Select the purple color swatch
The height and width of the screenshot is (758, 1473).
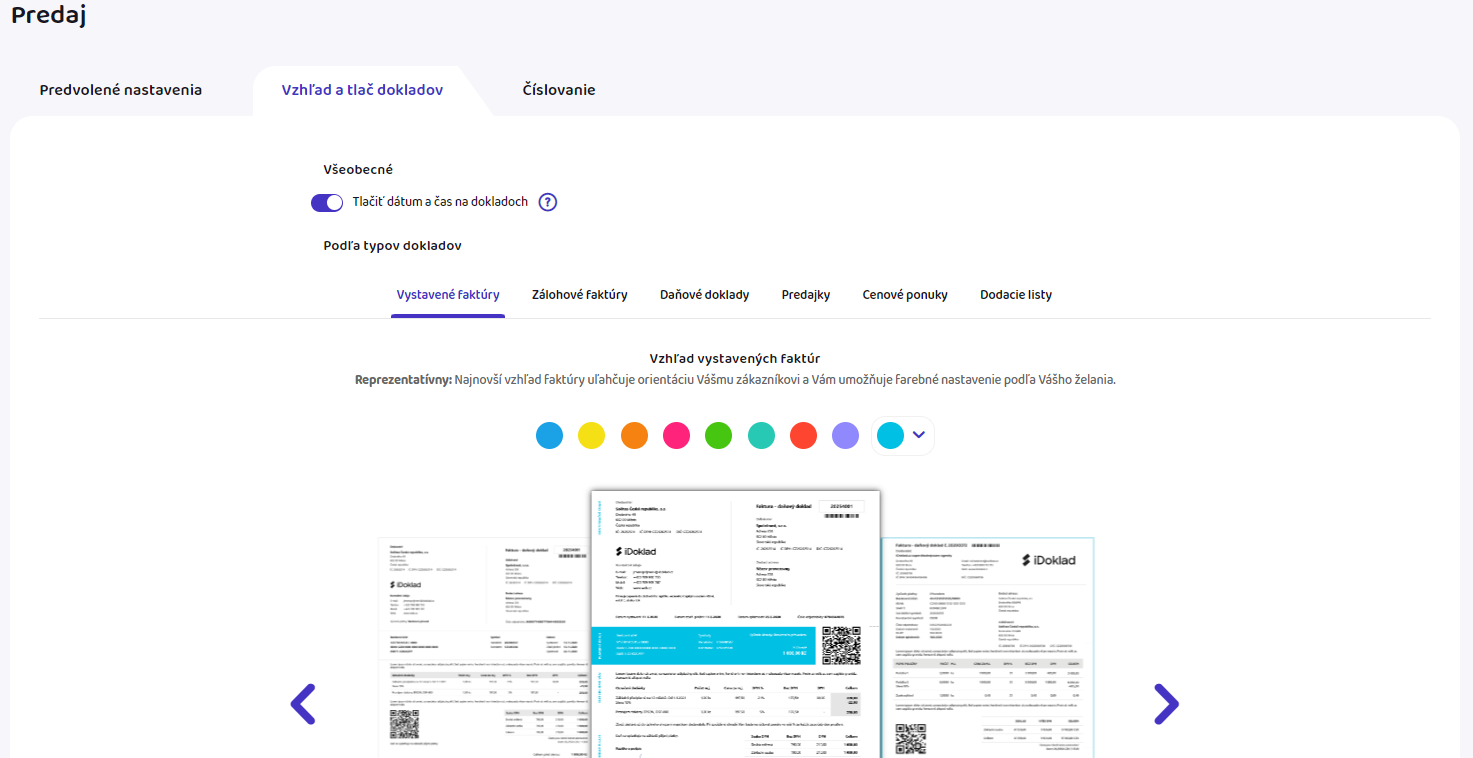[846, 436]
